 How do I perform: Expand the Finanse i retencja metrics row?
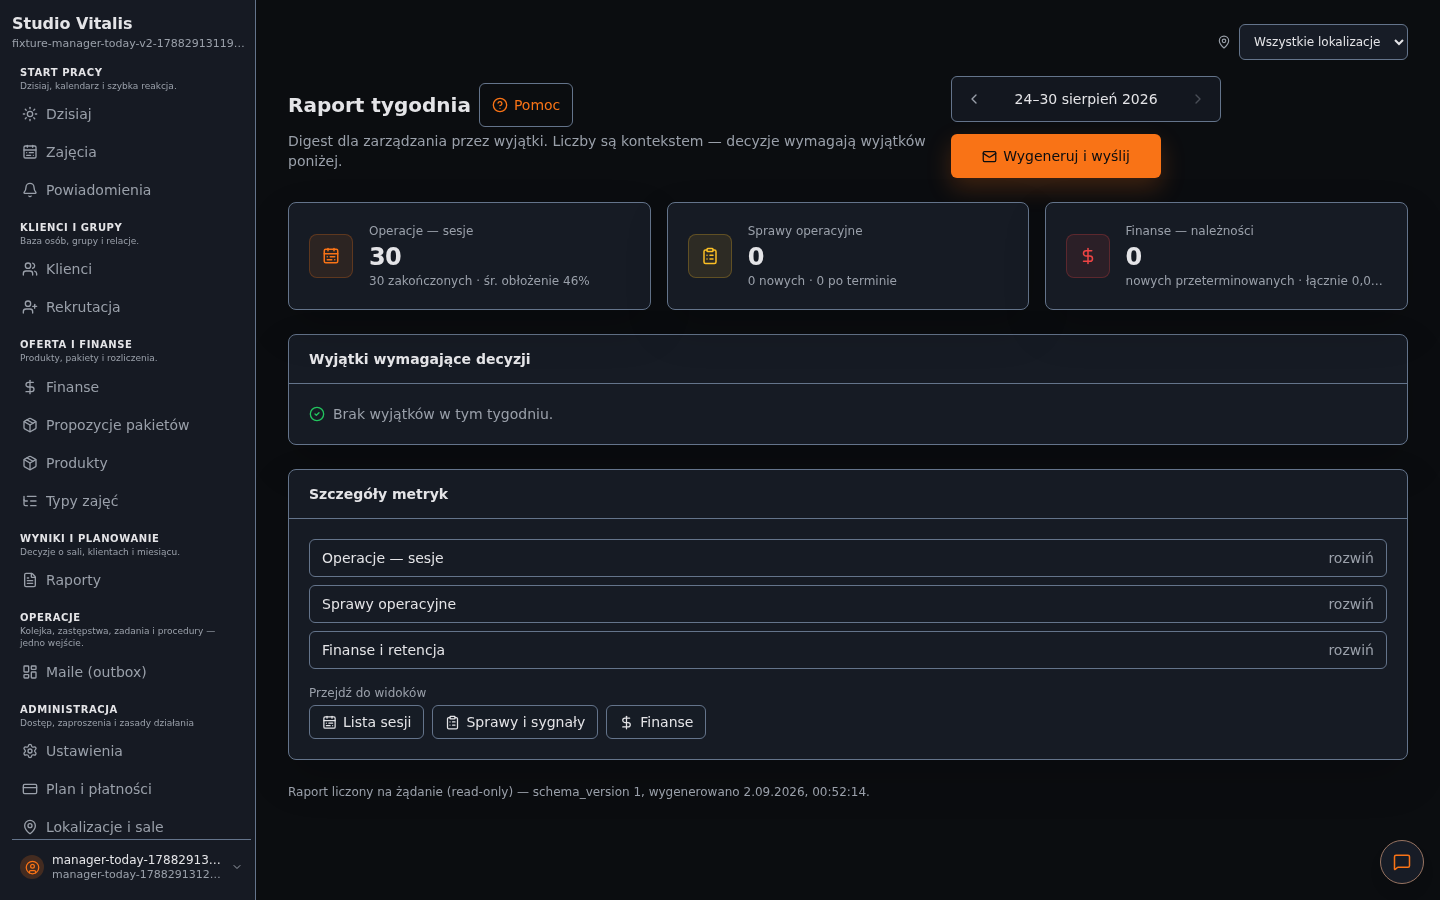[848, 650]
